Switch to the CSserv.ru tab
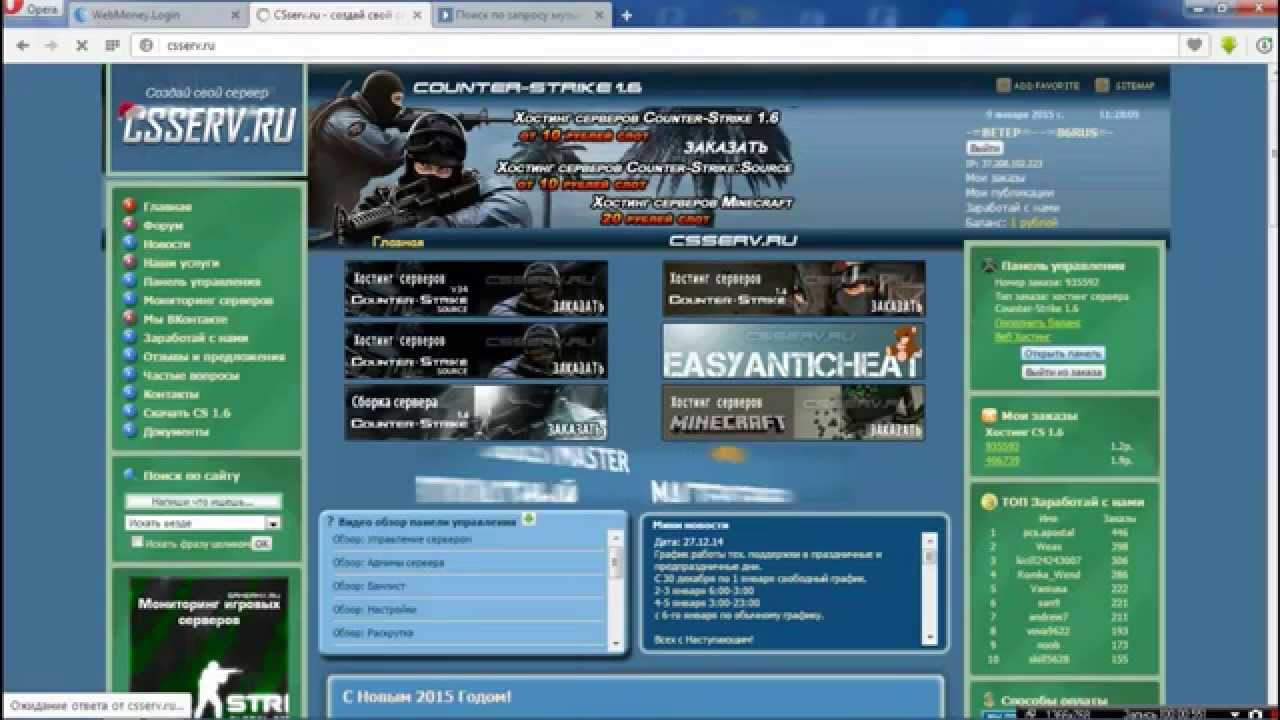The height and width of the screenshot is (720, 1280). (x=339, y=15)
